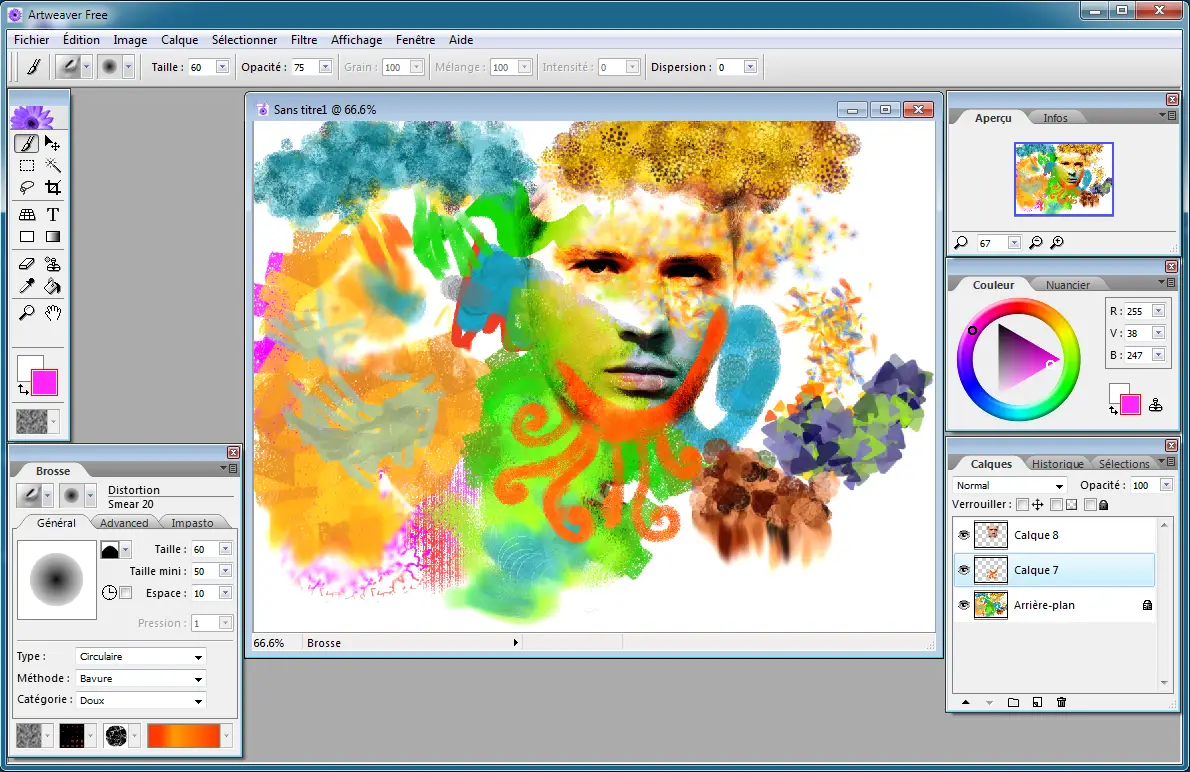Open the brush category picker in options bar
Screen dimensions: 1190x772
(x=73, y=67)
